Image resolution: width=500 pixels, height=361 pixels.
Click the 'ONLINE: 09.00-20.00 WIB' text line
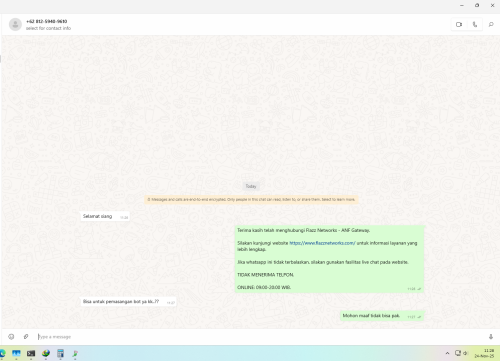point(264,287)
